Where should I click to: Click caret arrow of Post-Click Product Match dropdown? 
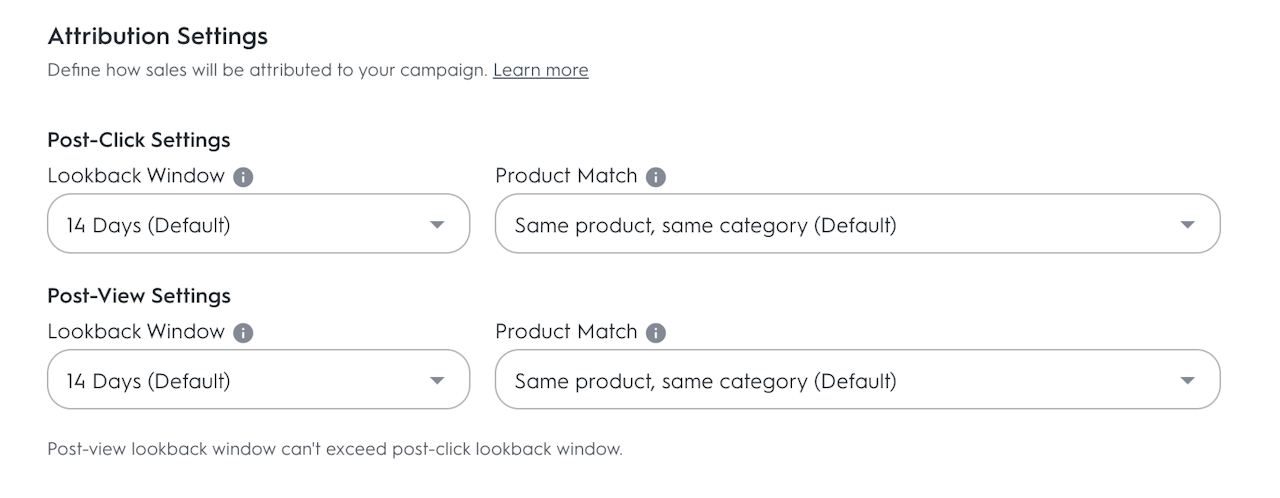[x=1187, y=225]
